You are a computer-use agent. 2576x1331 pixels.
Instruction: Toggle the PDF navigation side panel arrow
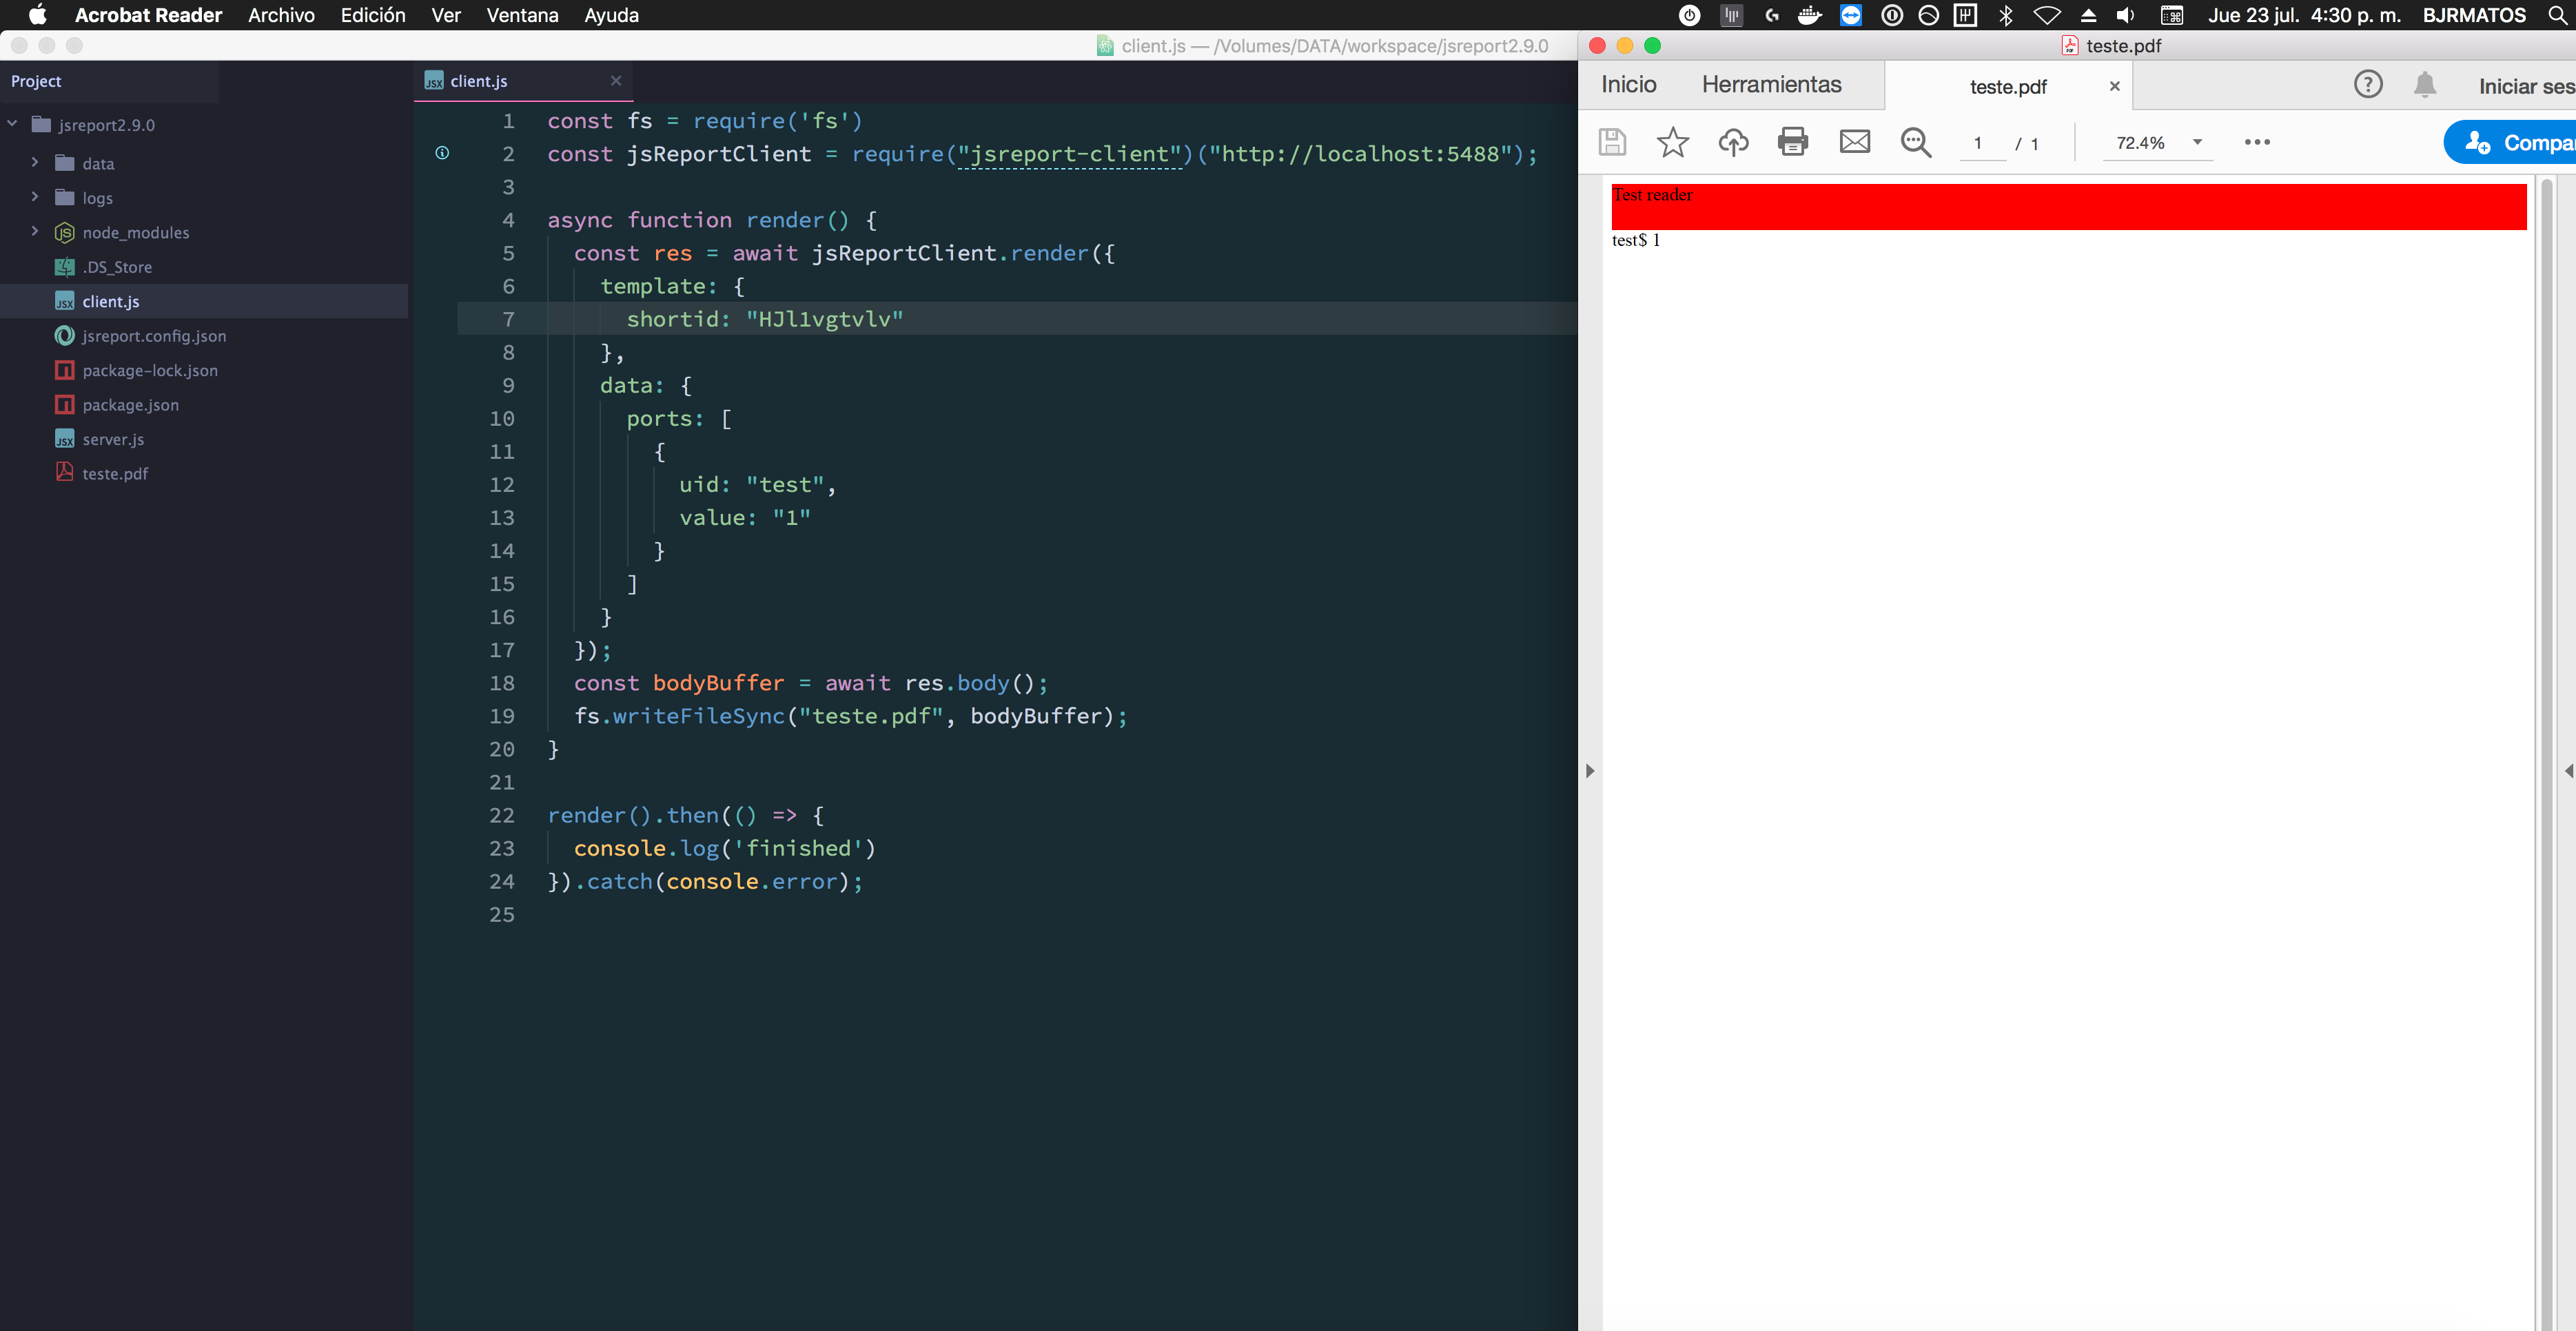(1590, 771)
